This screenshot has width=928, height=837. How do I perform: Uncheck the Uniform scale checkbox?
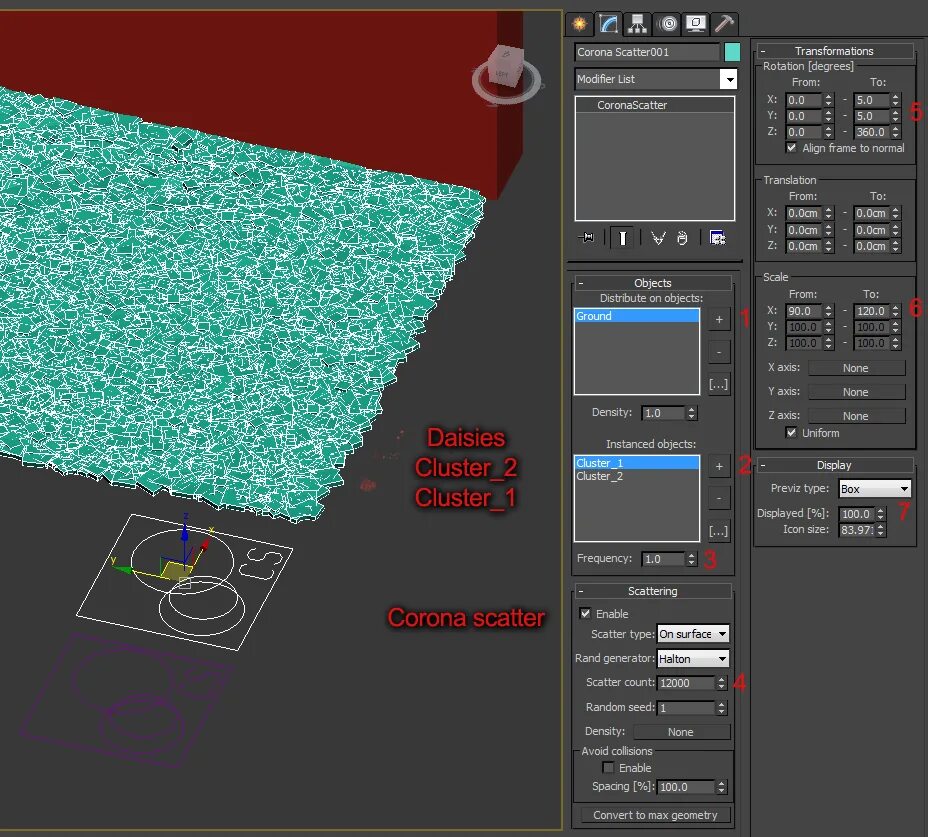[793, 432]
